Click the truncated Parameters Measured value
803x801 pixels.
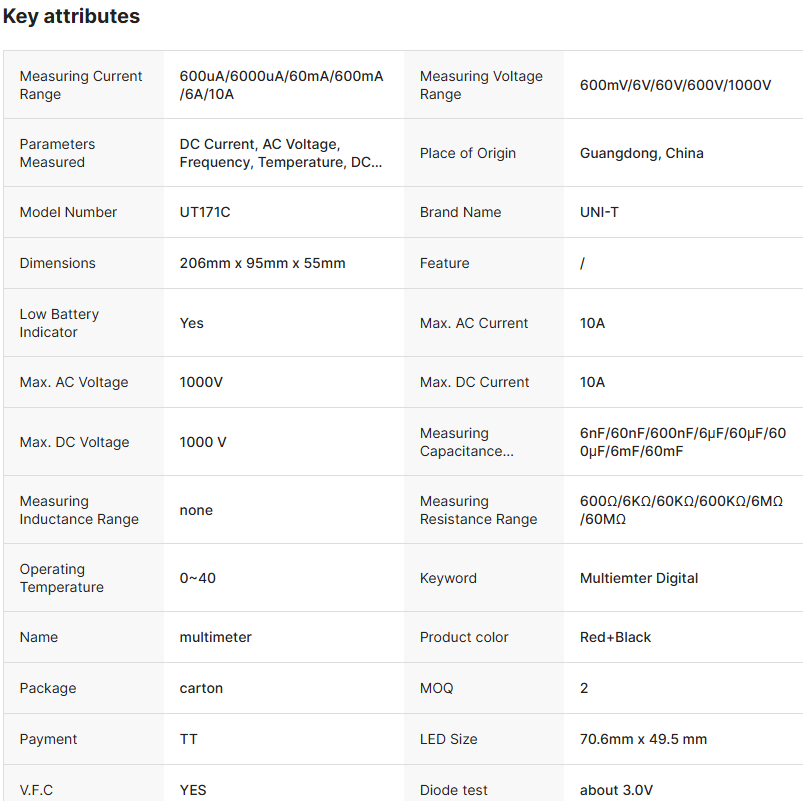[280, 153]
